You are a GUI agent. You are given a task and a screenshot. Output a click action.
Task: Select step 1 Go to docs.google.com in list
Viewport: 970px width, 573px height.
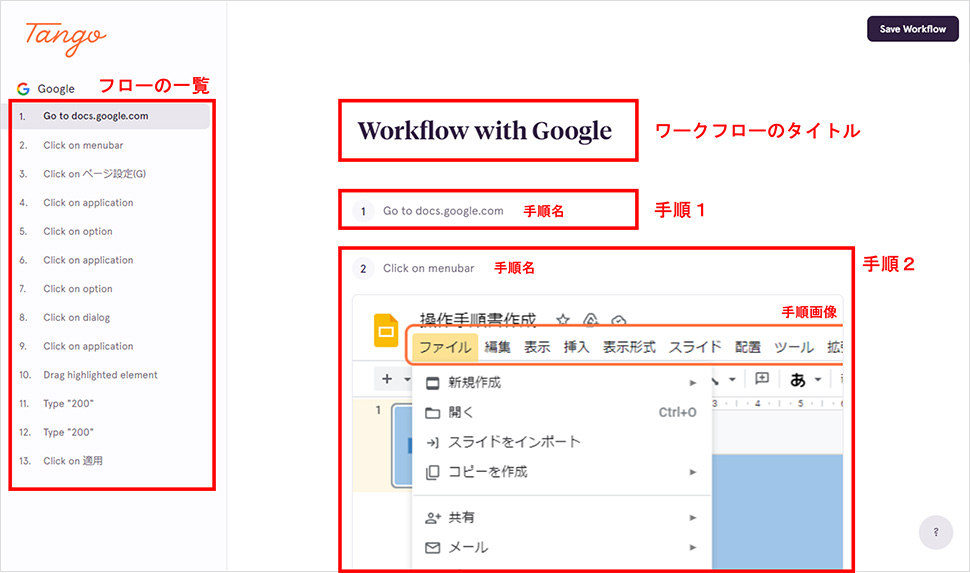111,116
